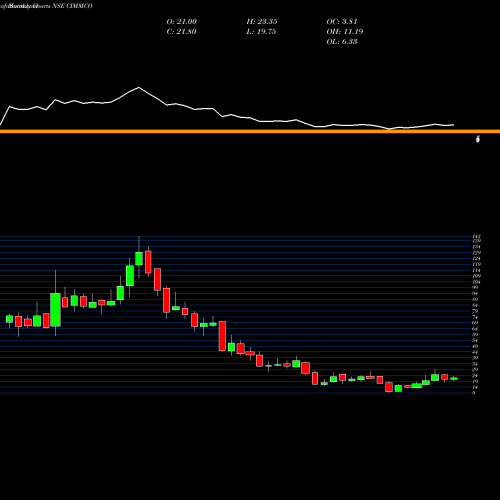Click the tallest green candlestick at the chart peak

(x=139, y=258)
